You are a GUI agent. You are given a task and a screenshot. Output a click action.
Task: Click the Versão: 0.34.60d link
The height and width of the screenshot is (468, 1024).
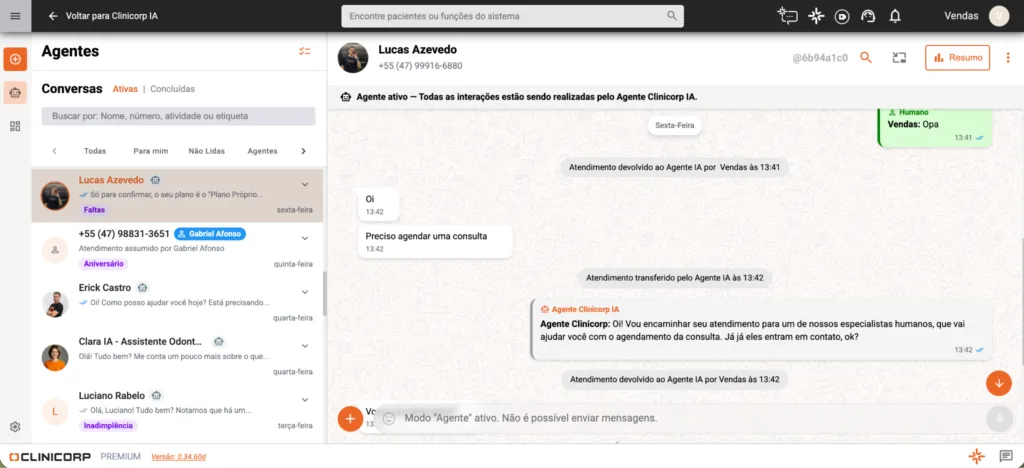coord(179,457)
